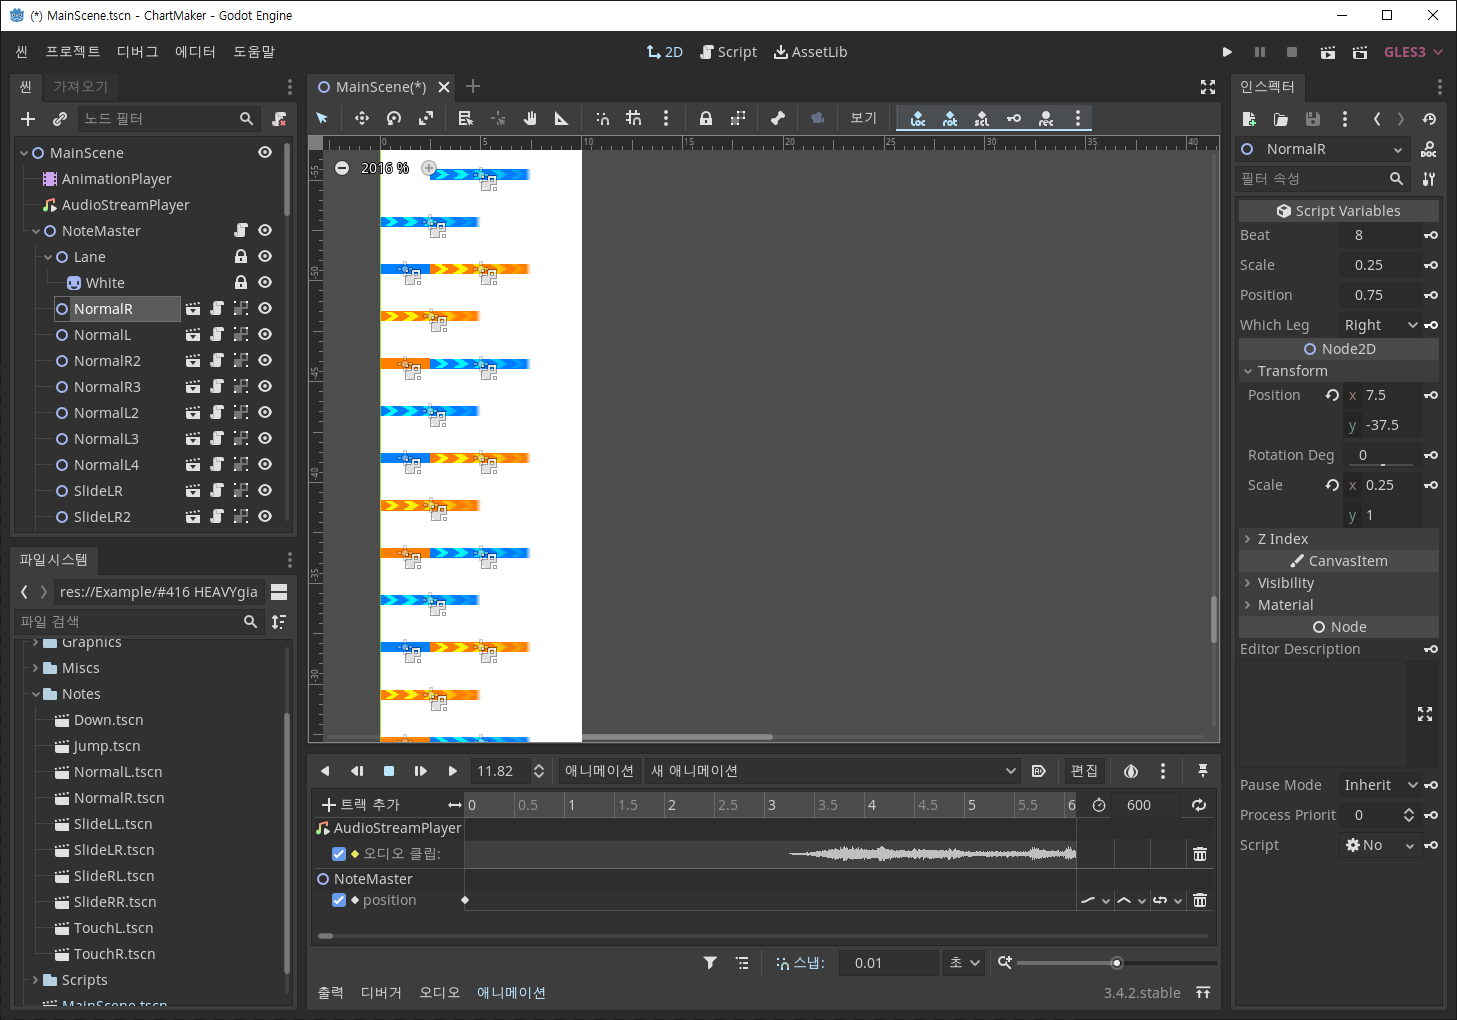Hide the NormalL2 node
Viewport: 1457px width, 1020px height.
pyautogui.click(x=265, y=413)
